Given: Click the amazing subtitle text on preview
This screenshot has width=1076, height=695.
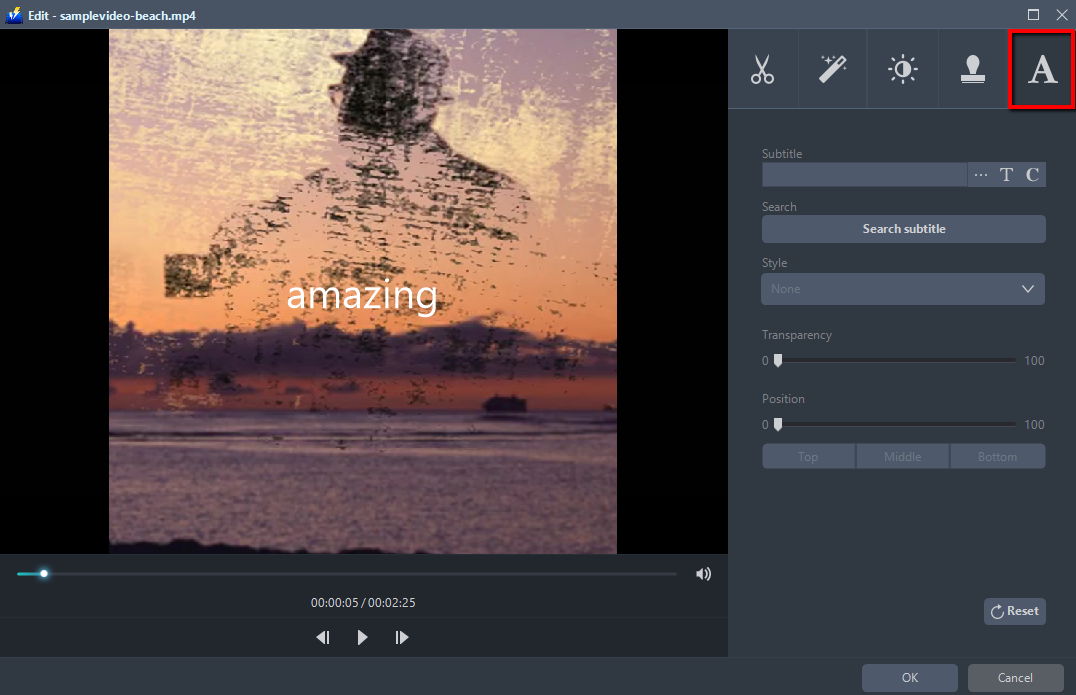Looking at the screenshot, I should click(x=362, y=297).
